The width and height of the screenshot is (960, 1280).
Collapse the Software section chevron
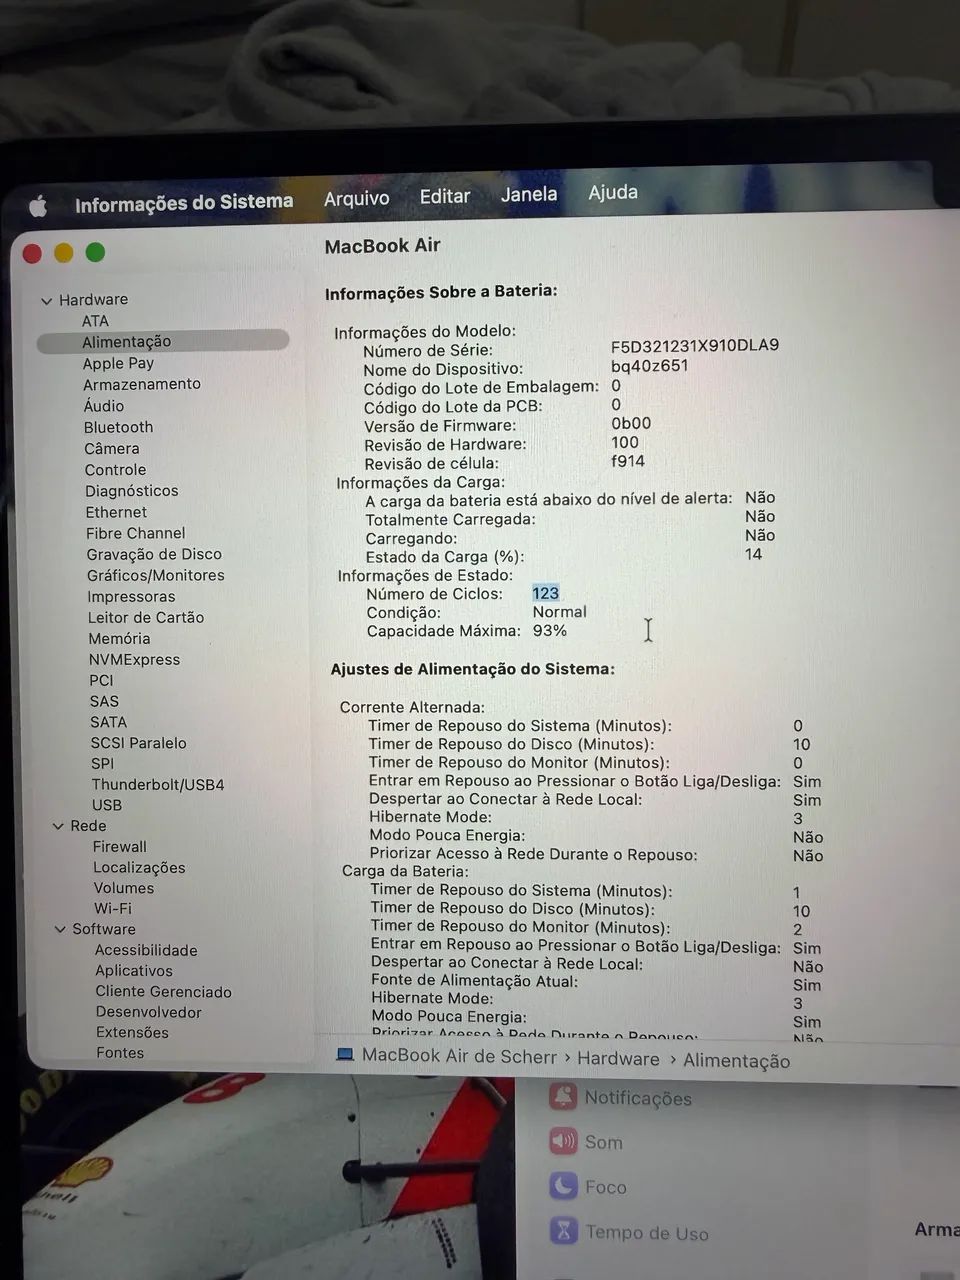(60, 929)
